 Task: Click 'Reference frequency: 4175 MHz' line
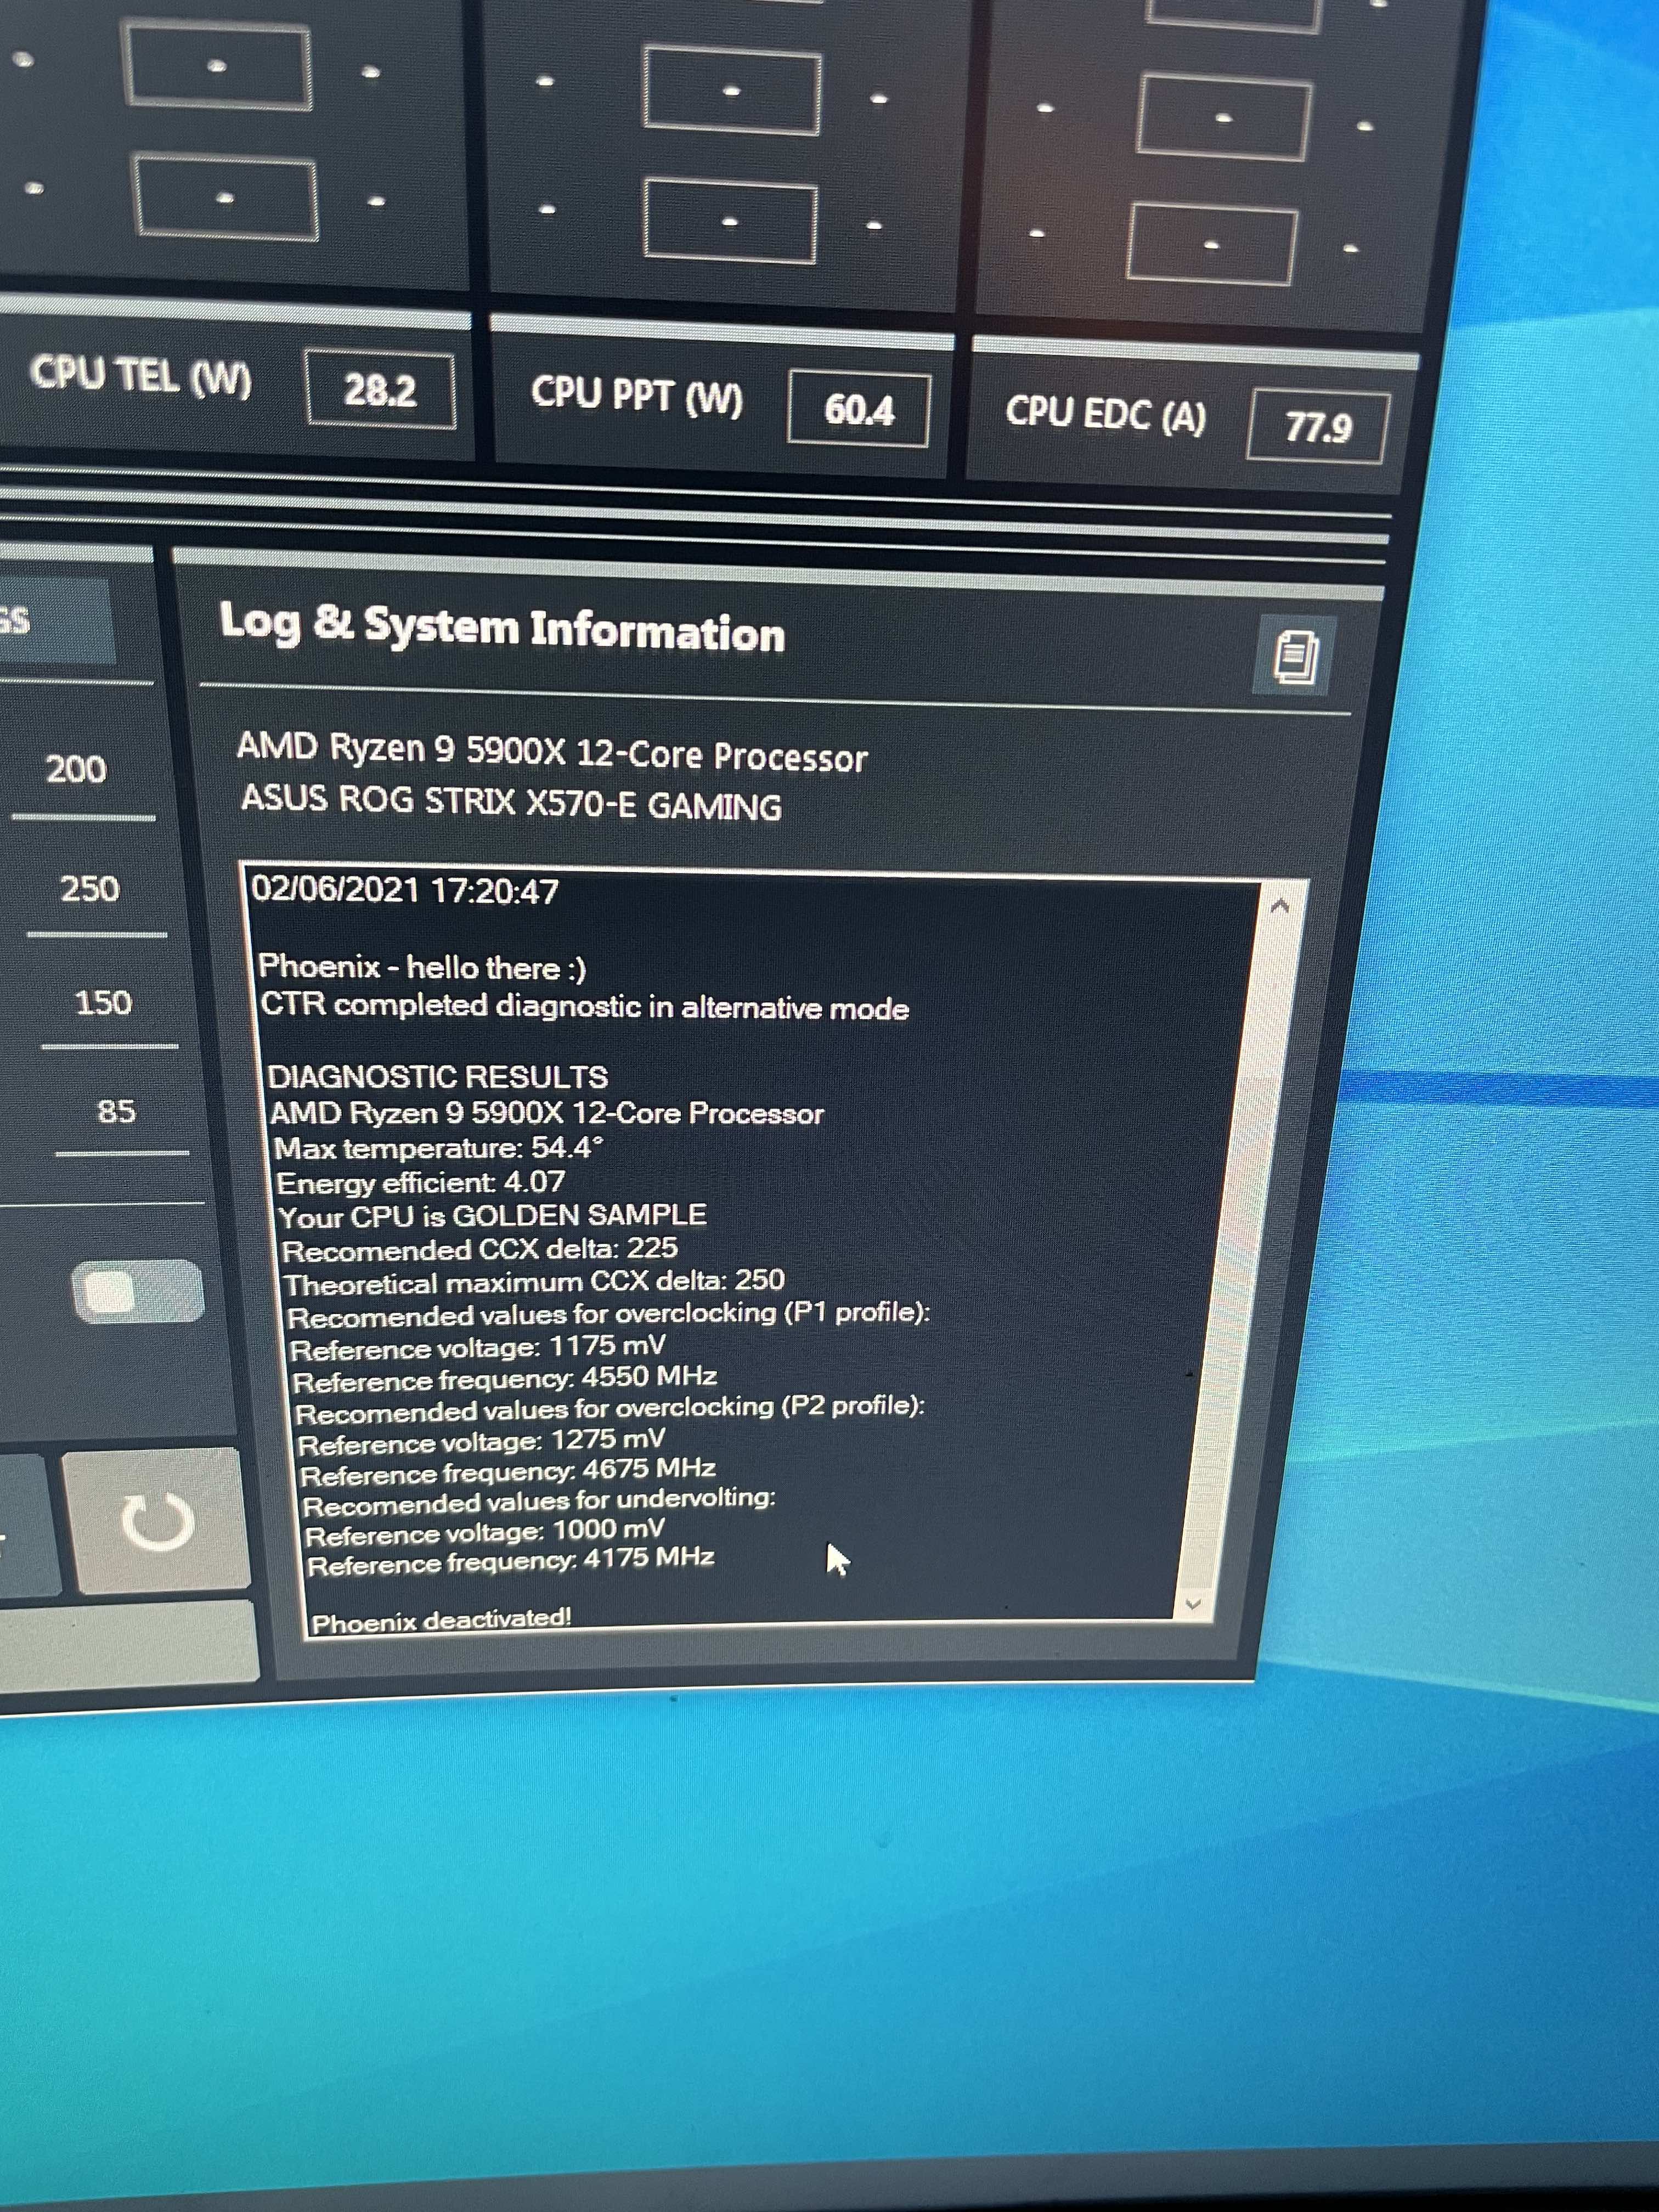(x=511, y=1560)
